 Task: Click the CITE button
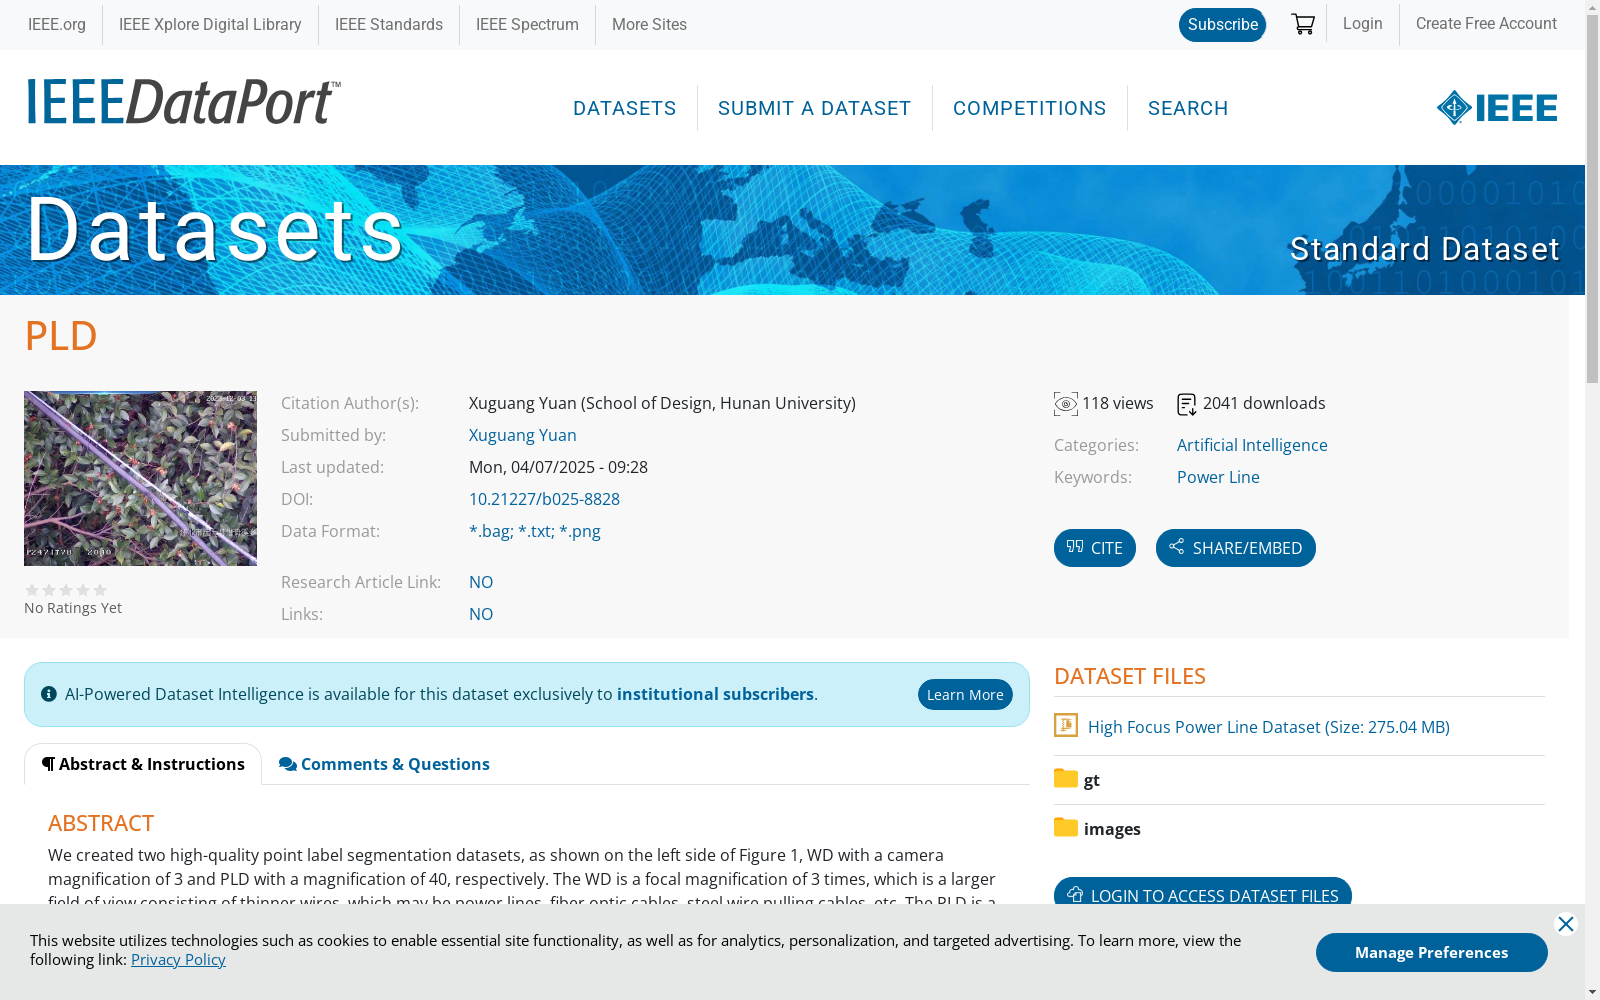(x=1095, y=548)
